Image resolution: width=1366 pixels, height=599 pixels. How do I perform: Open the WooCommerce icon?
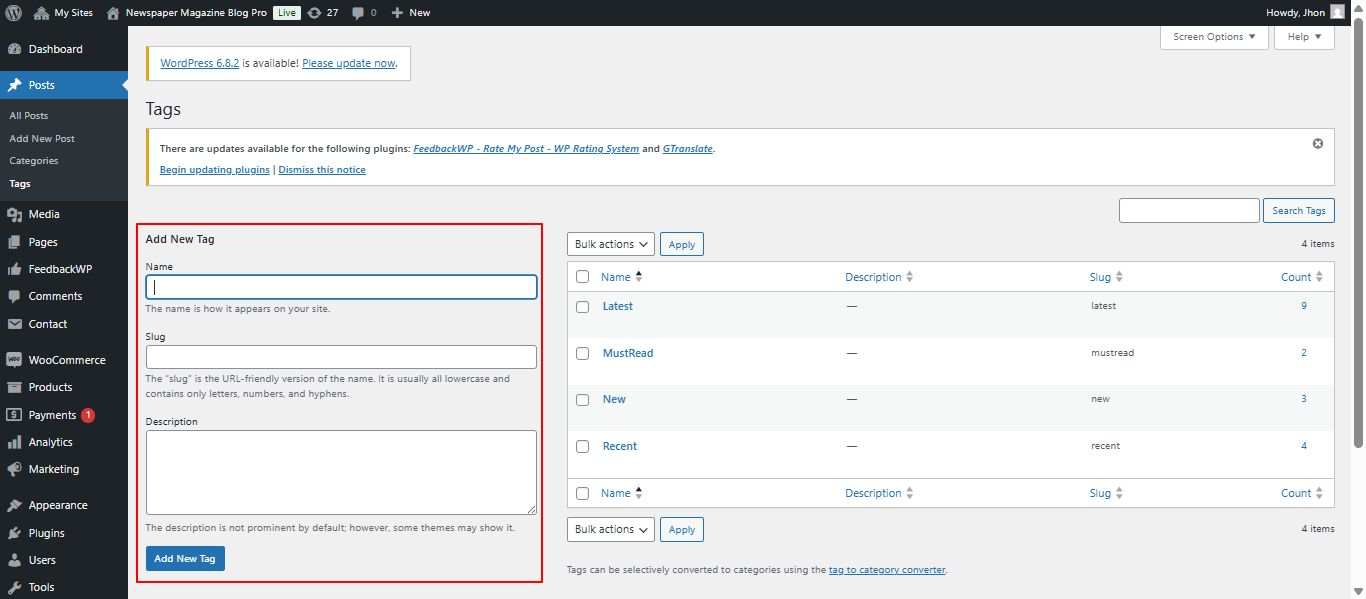click(x=15, y=360)
